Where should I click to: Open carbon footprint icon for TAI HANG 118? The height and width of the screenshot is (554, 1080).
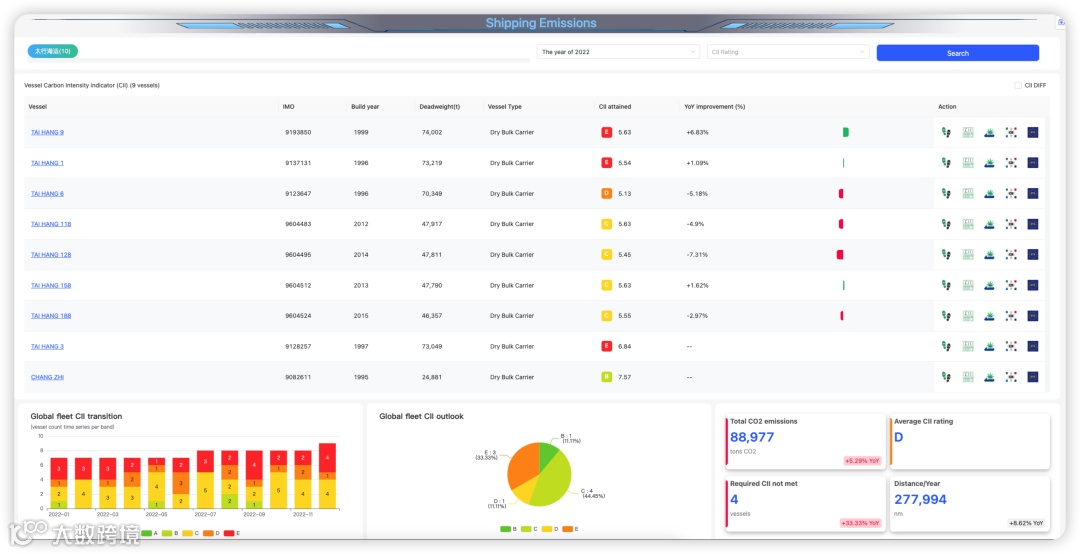pyautogui.click(x=946, y=224)
